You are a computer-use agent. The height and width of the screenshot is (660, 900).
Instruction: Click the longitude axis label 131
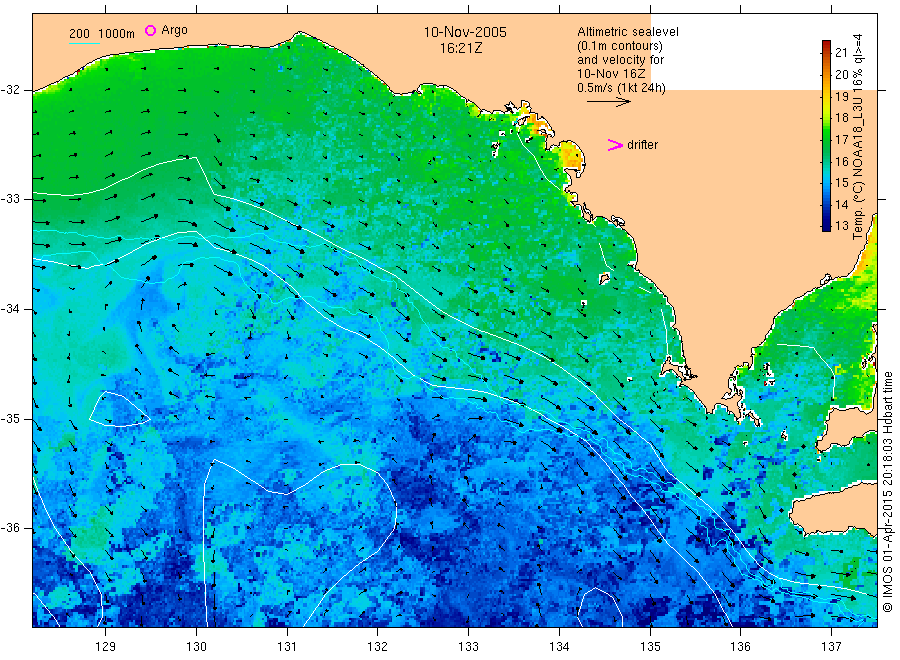pyautogui.click(x=287, y=647)
